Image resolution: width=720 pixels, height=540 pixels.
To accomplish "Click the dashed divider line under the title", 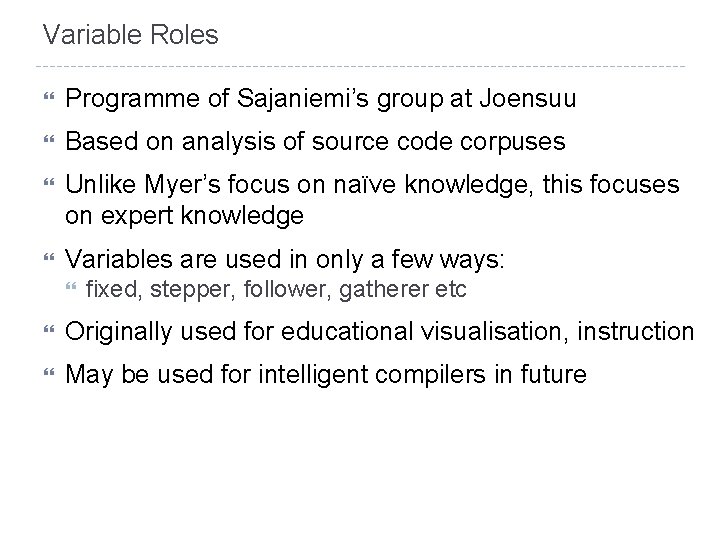I will pyautogui.click(x=360, y=68).
